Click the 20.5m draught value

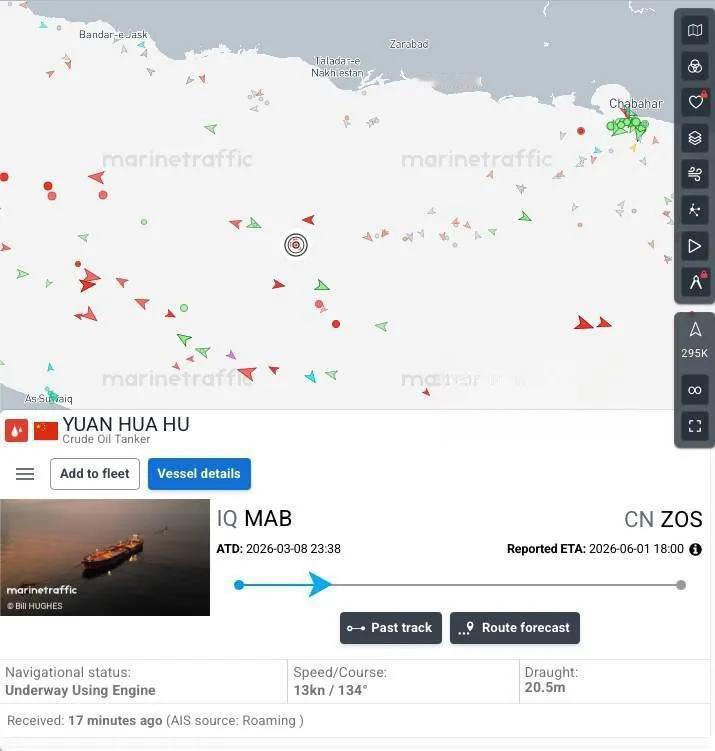(545, 687)
